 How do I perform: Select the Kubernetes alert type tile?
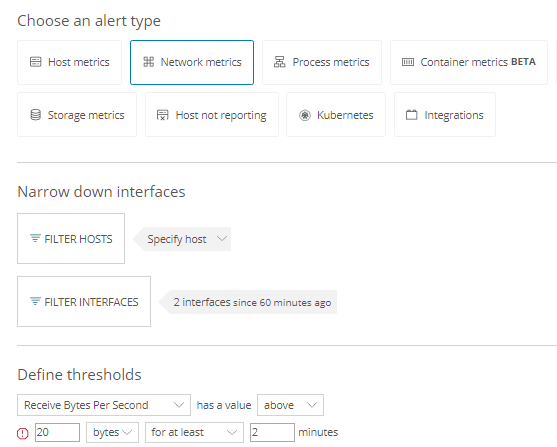pos(336,114)
